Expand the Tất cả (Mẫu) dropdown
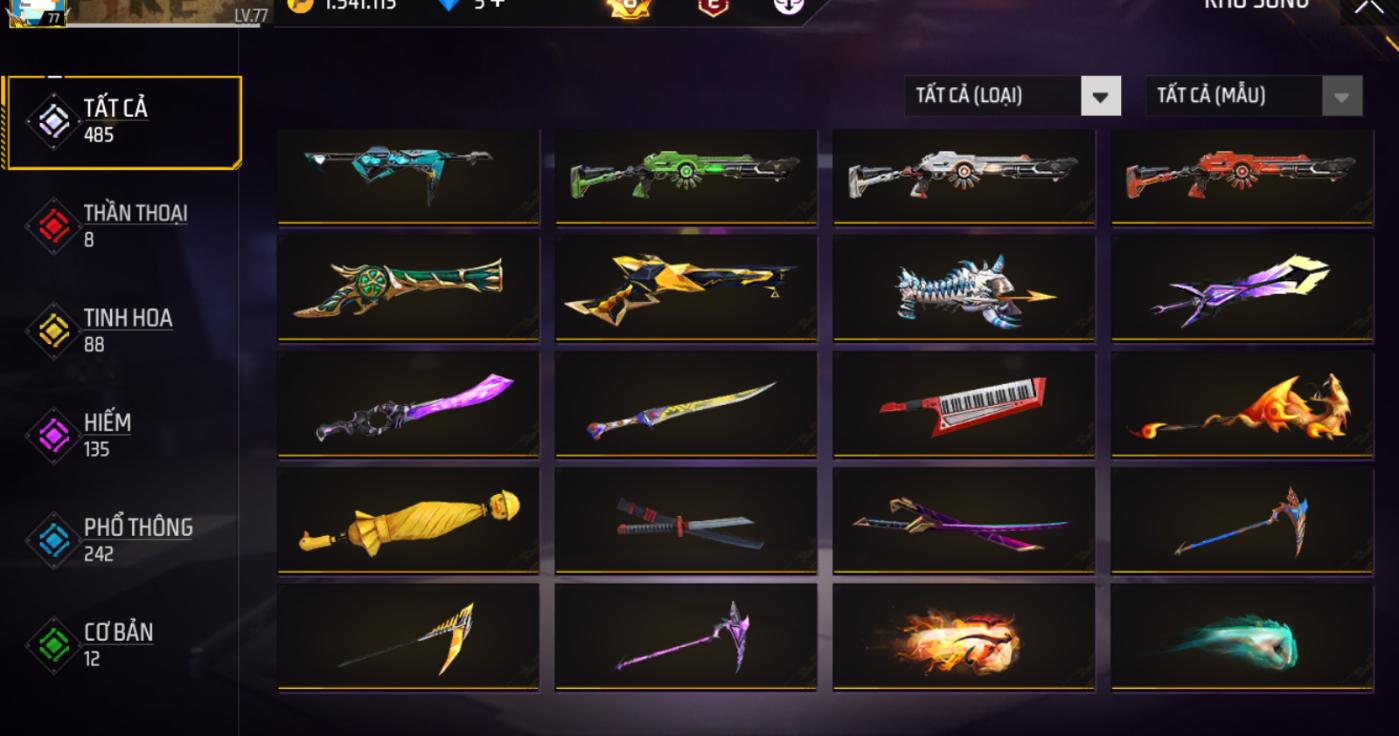 [1341, 96]
